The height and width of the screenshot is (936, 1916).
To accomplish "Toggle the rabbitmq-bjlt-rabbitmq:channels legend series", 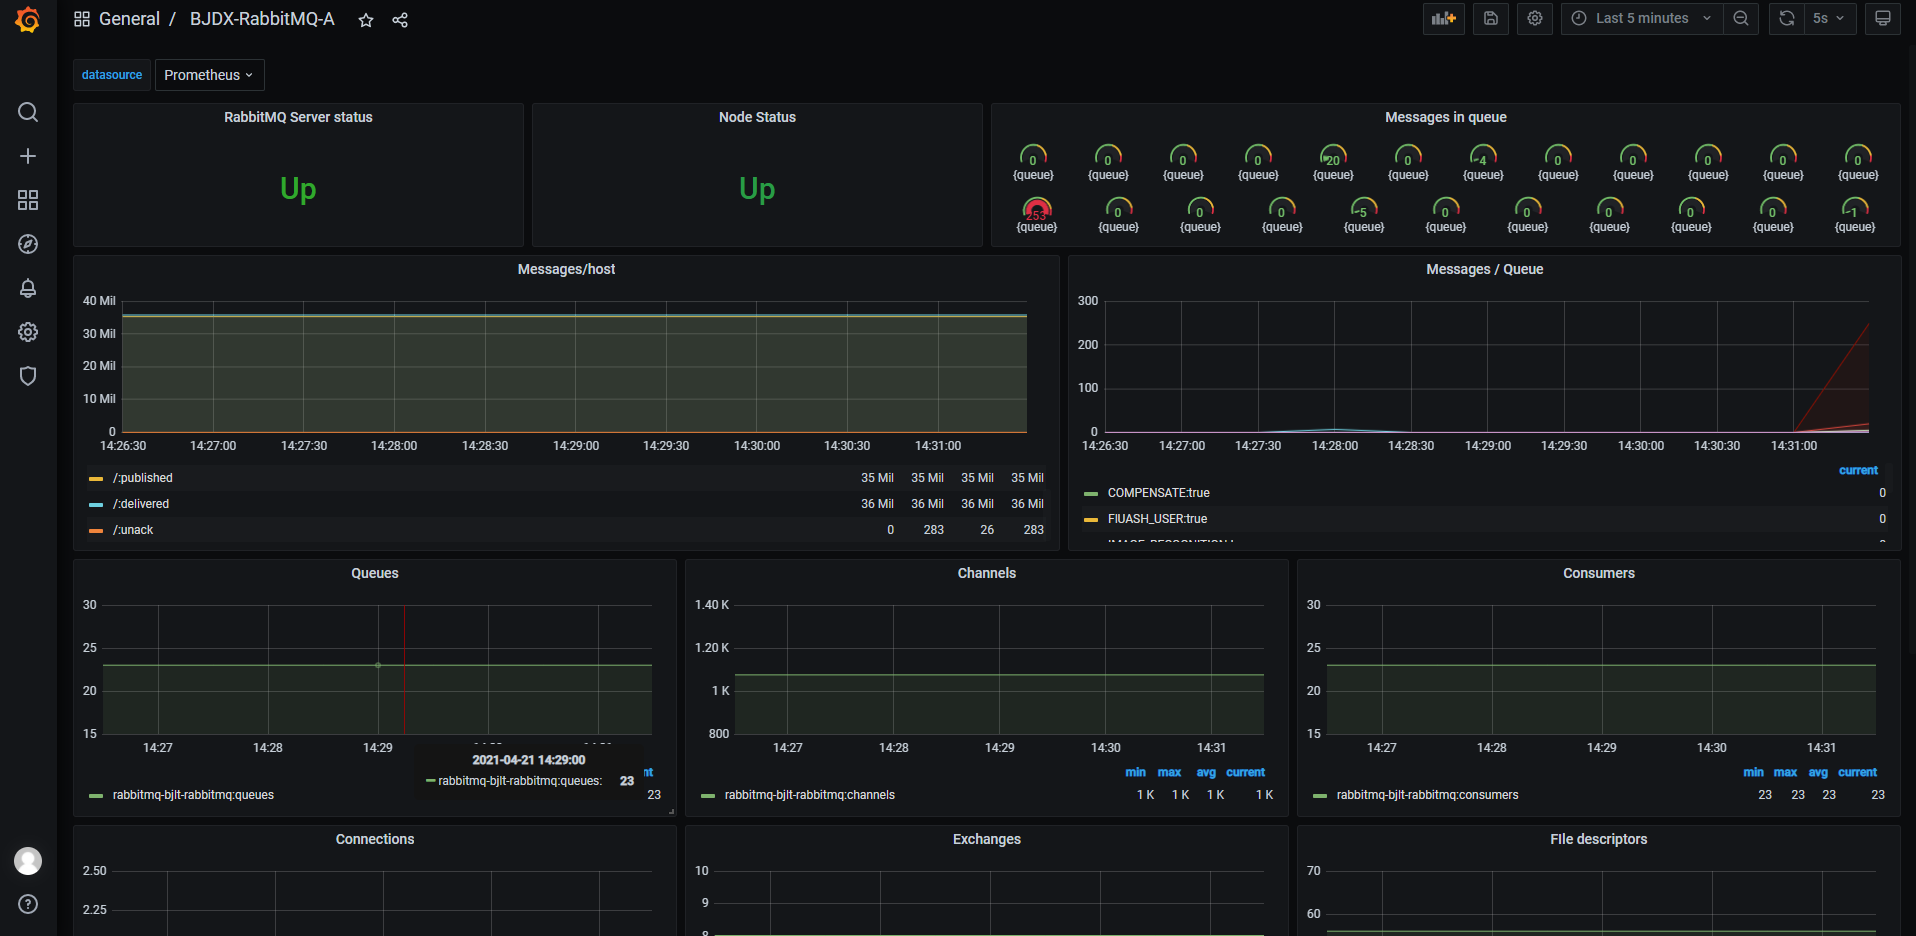I will point(810,795).
